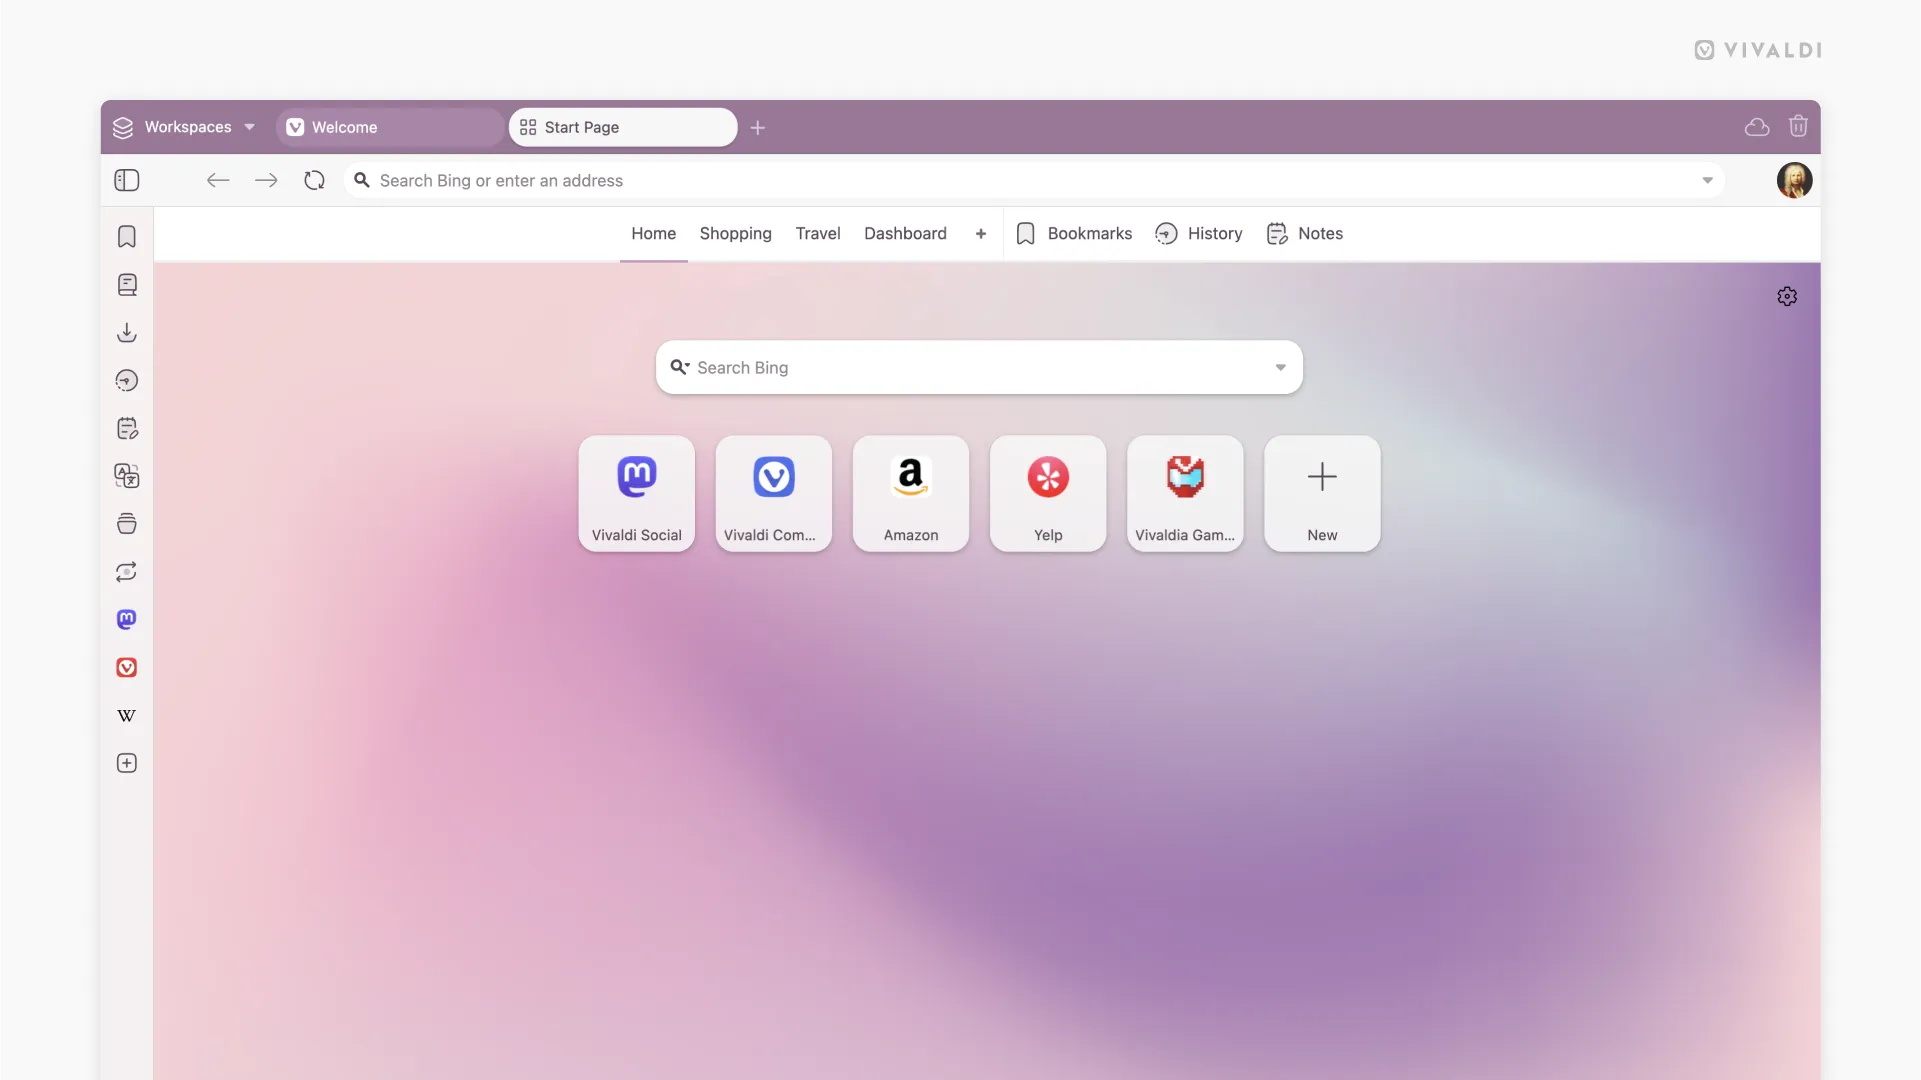Open Start Page settings gear
The image size is (1921, 1080).
point(1787,297)
